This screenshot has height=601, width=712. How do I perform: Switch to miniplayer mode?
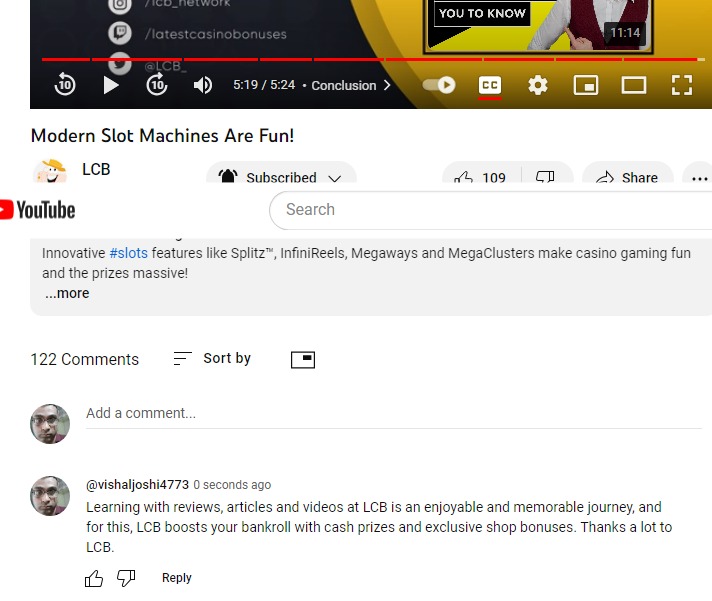[x=586, y=85]
